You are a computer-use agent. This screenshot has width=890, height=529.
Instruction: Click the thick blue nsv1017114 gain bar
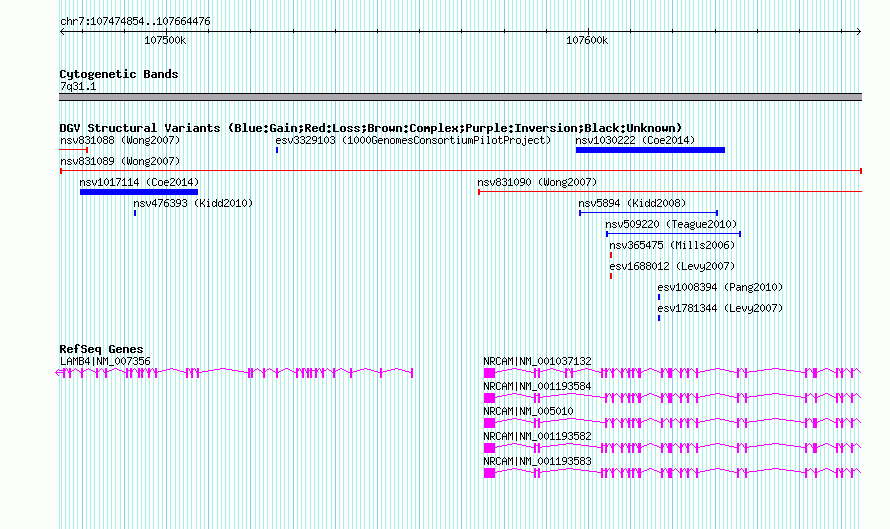point(139,192)
